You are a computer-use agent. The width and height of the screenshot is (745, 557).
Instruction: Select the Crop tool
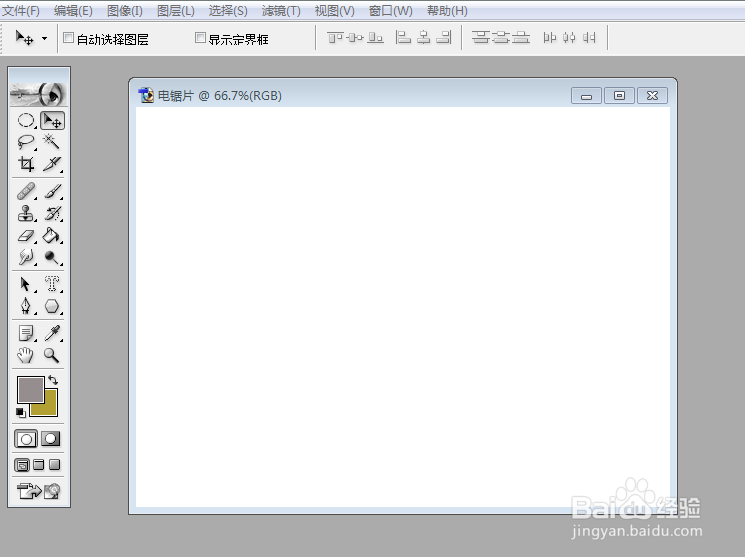click(x=26, y=164)
